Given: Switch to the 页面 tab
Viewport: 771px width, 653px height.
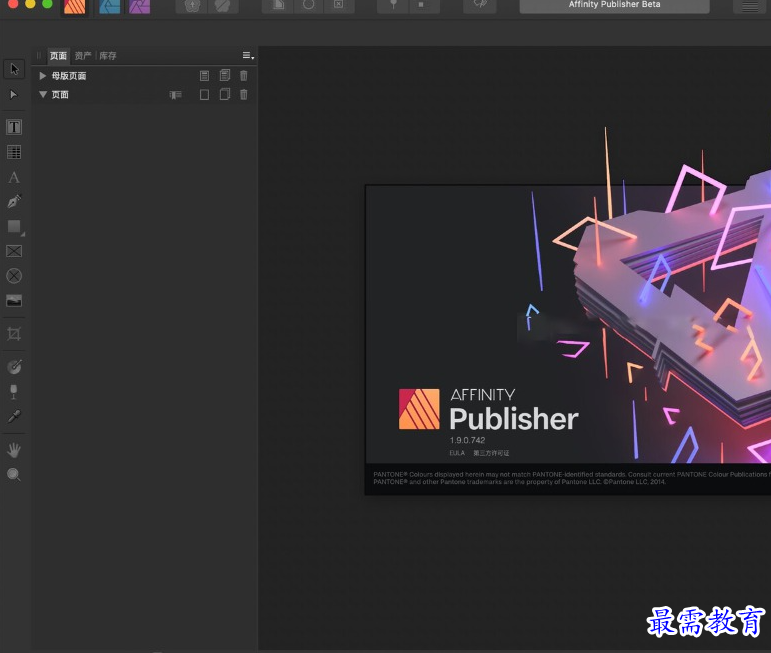Looking at the screenshot, I should pyautogui.click(x=59, y=56).
